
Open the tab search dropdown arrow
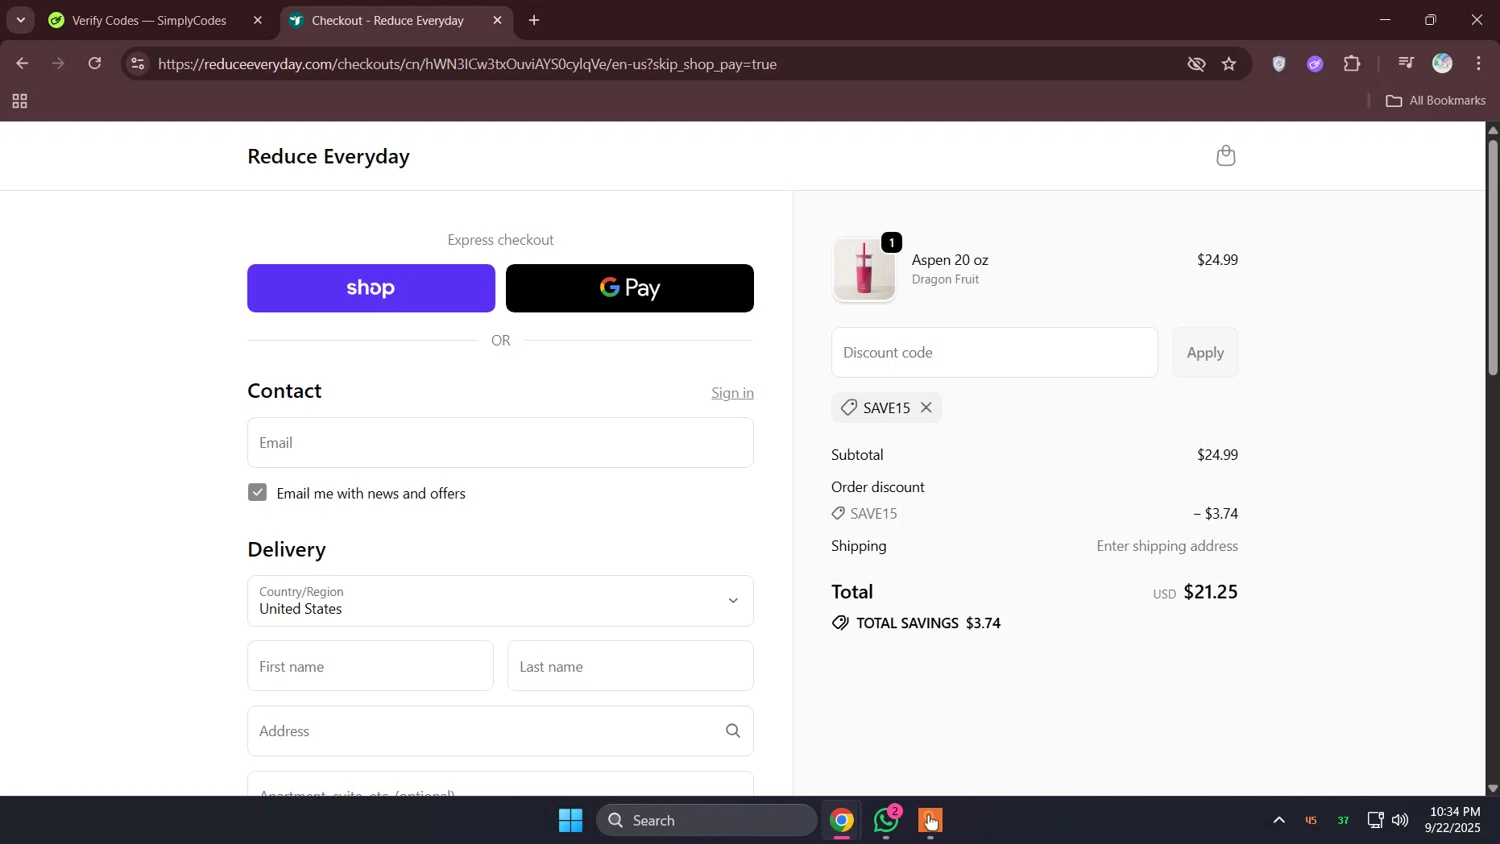(x=20, y=20)
